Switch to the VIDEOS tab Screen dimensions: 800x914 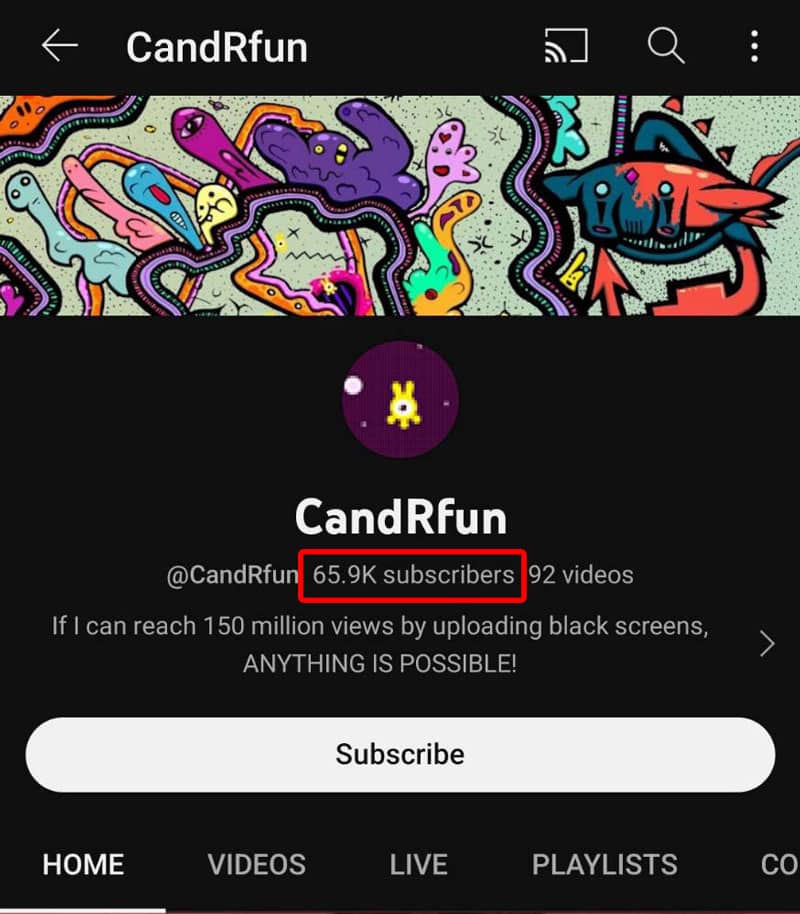coord(257,864)
